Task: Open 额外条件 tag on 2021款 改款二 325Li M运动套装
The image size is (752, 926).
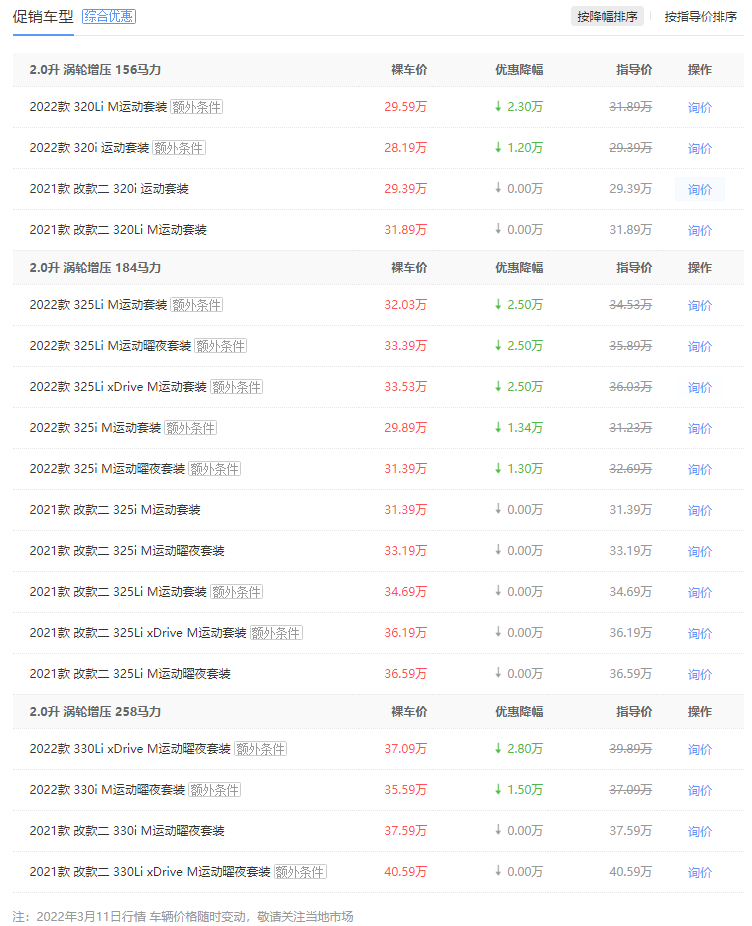Action: 237,592
